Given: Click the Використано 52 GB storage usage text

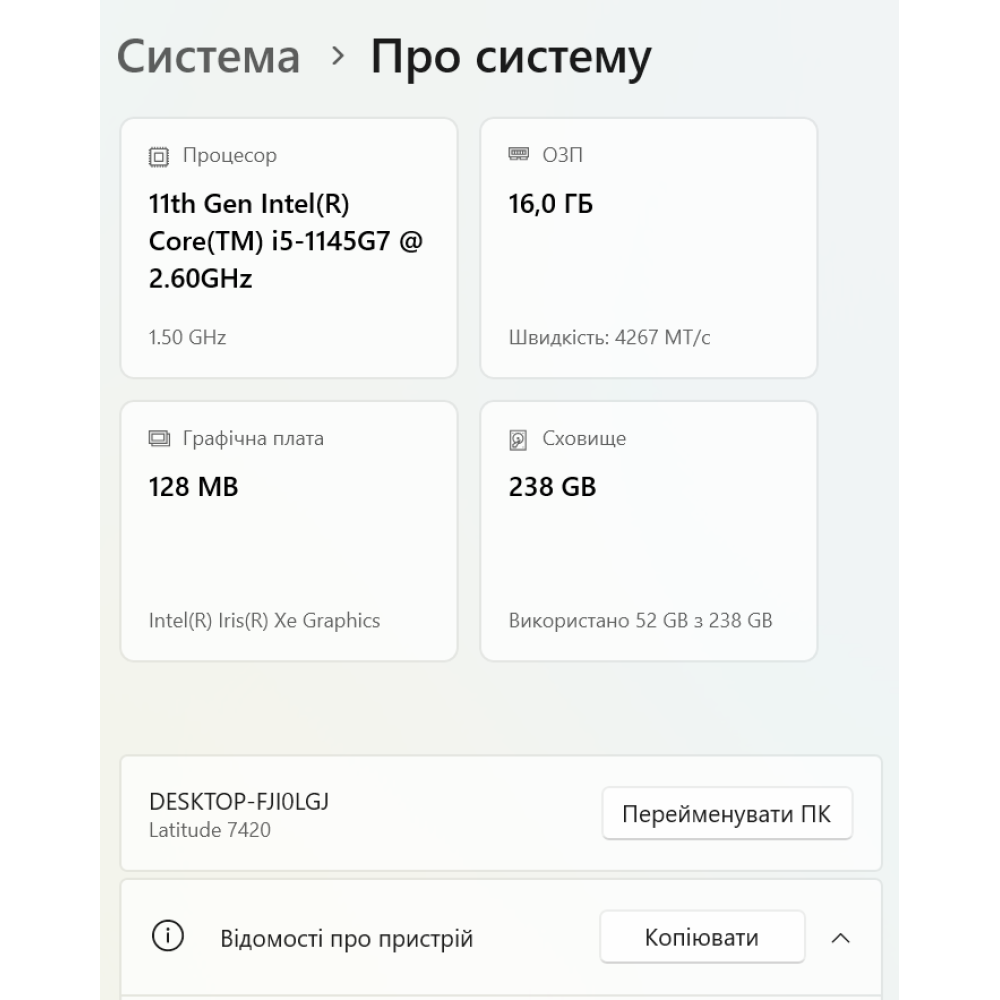Looking at the screenshot, I should coord(640,621).
